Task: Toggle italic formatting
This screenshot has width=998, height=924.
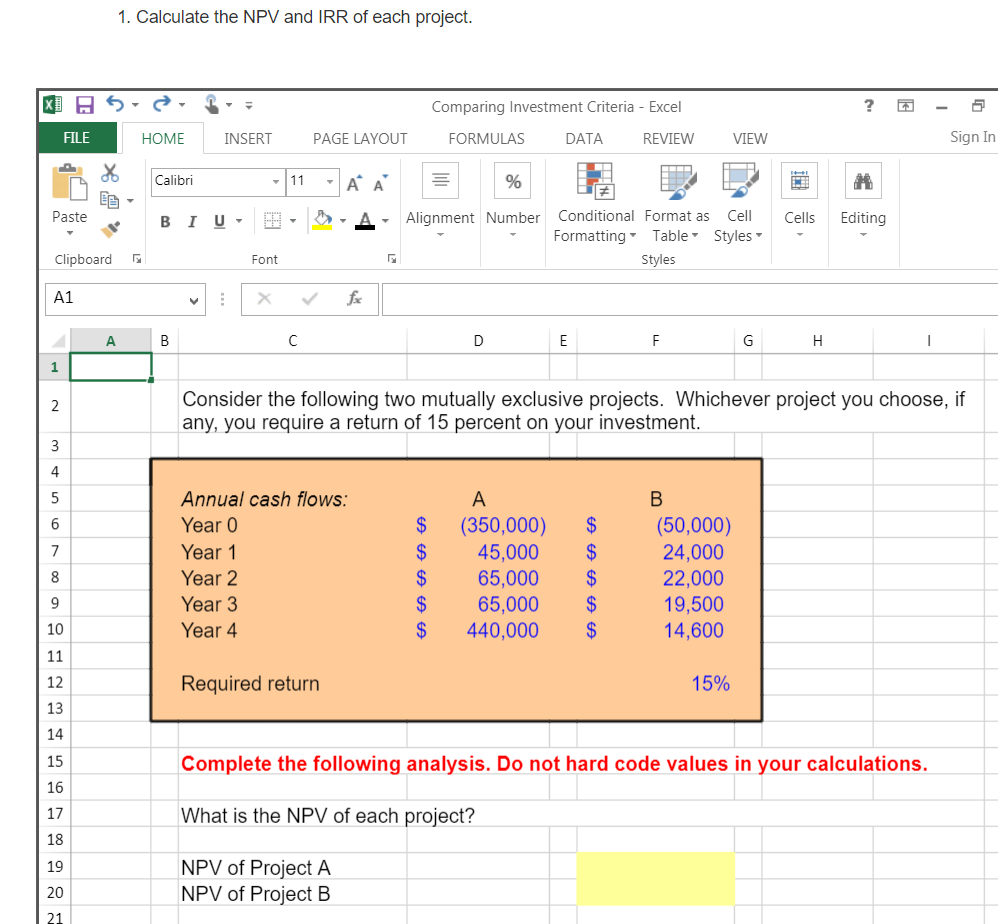Action: (191, 221)
